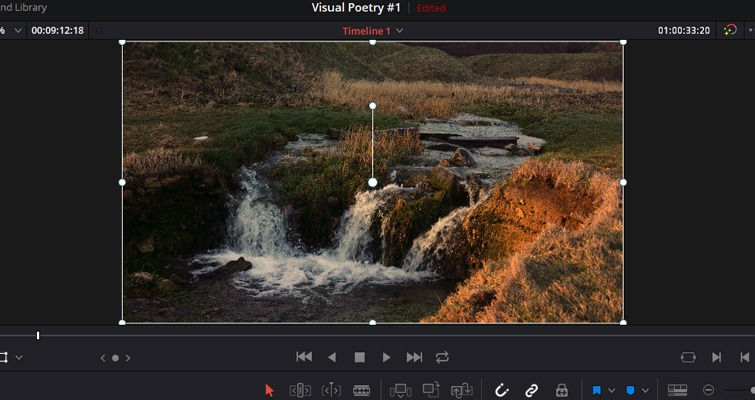Screen dimensions: 755x400
Task: Open the flag color dropdown arrow
Action: click(612, 390)
